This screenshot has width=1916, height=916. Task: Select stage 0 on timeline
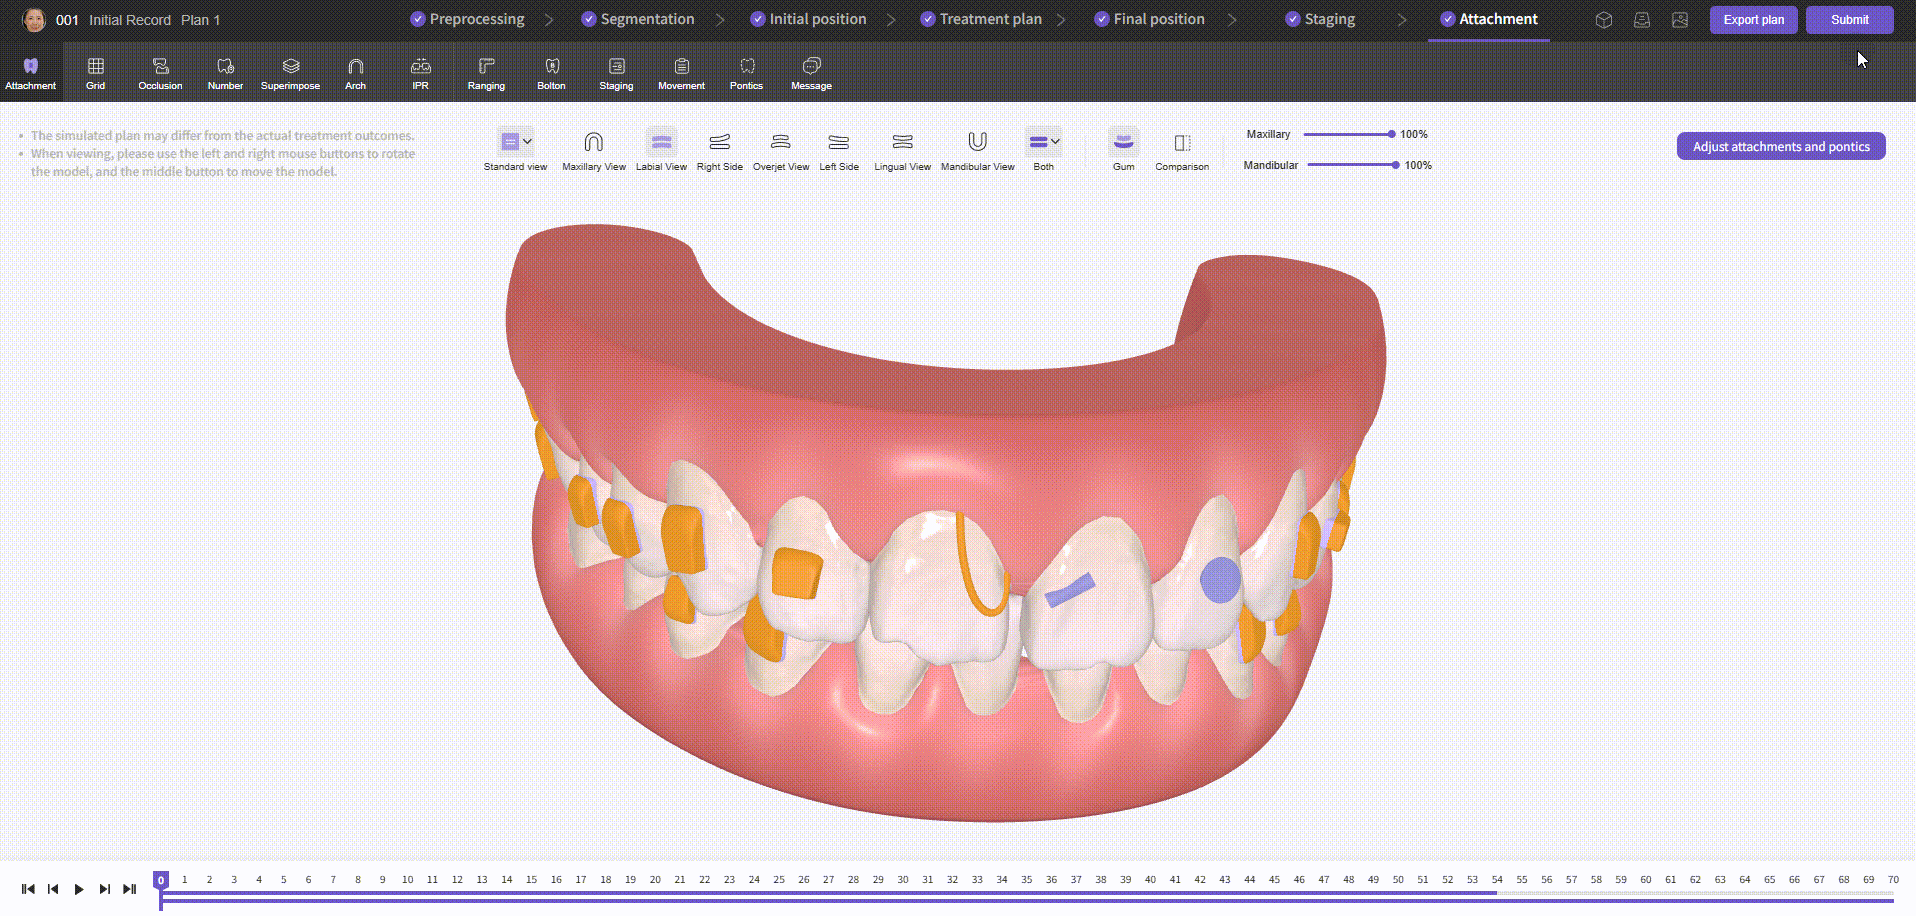click(x=160, y=880)
